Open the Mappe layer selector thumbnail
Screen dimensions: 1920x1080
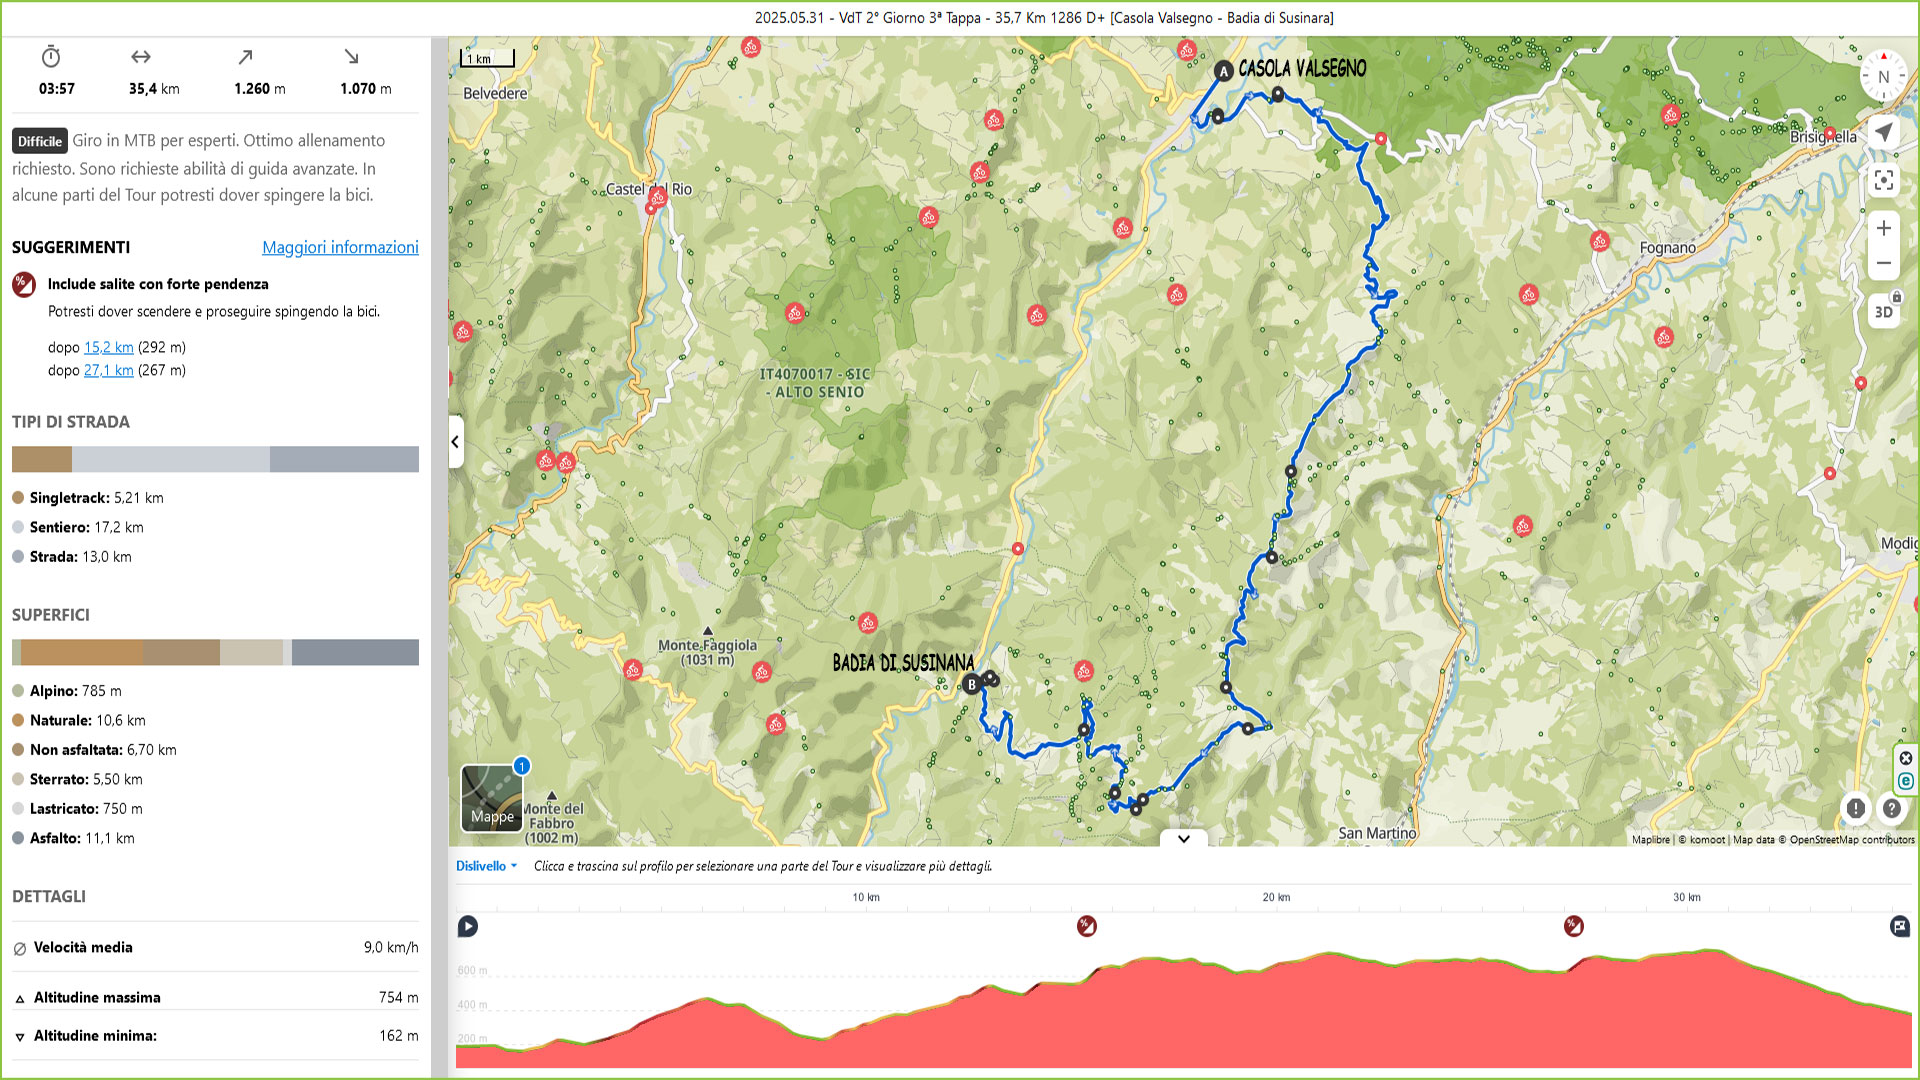click(492, 797)
